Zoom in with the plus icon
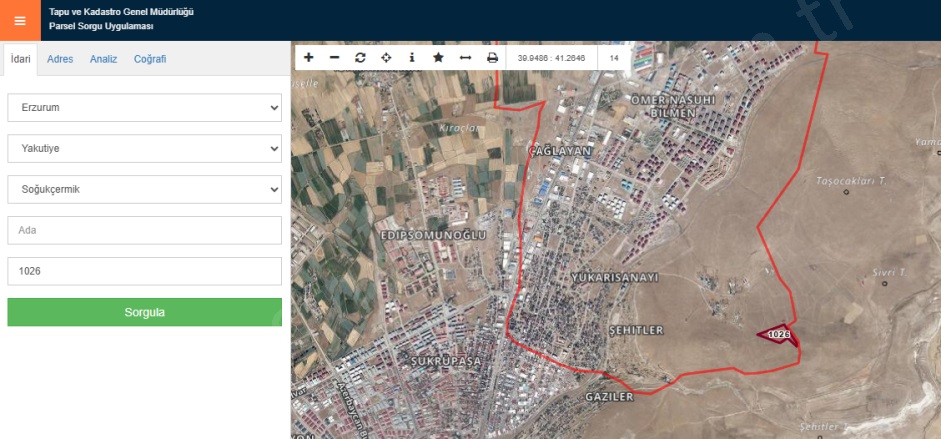The width and height of the screenshot is (941, 439). coord(308,58)
